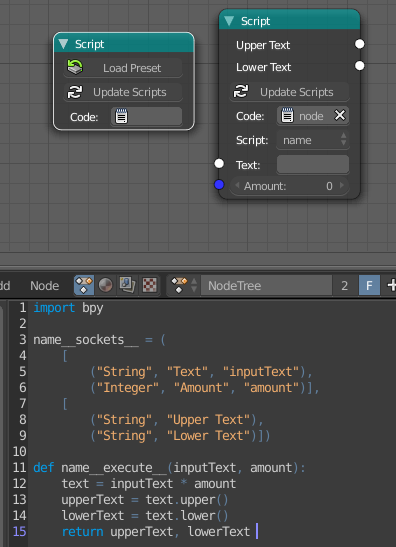
Task: Click the Amount value field
Action: tap(290, 186)
